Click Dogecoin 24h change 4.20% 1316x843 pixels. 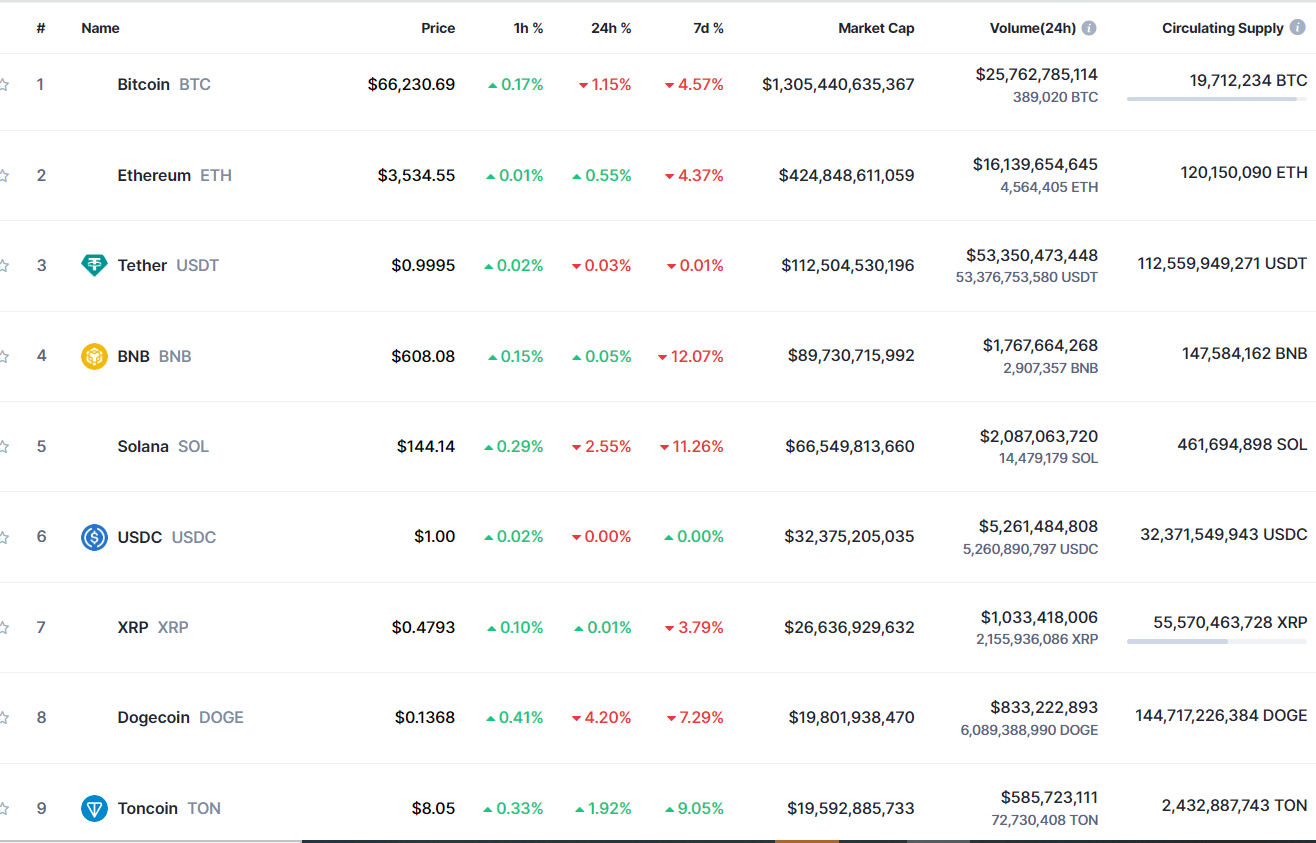(602, 717)
